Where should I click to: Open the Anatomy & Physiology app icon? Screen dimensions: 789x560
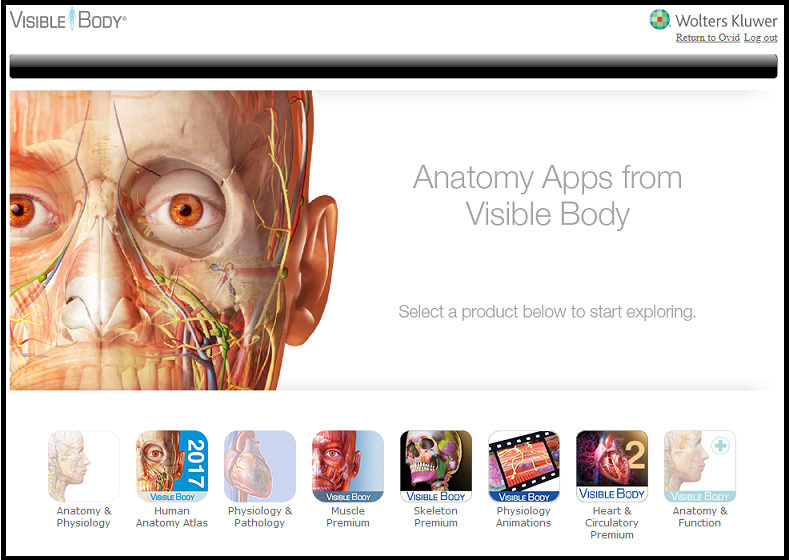84,466
